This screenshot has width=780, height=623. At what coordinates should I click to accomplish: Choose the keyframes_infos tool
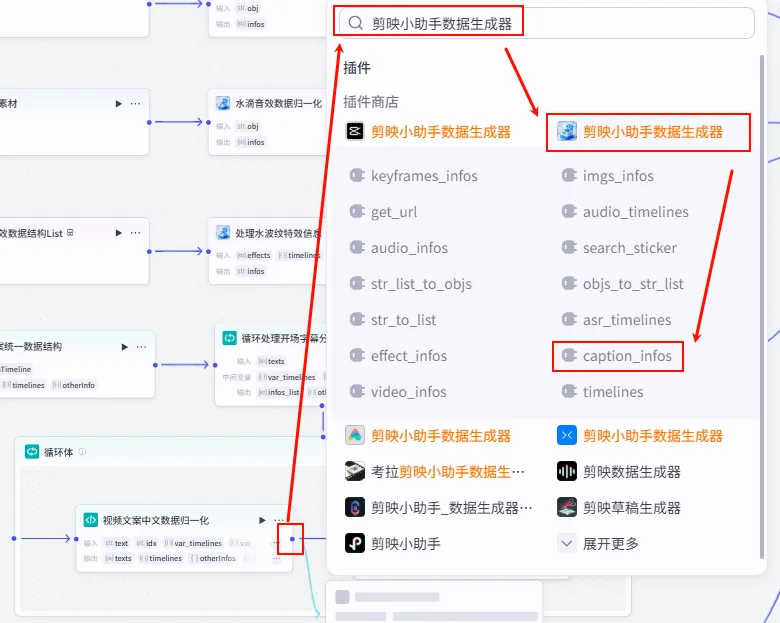click(414, 176)
